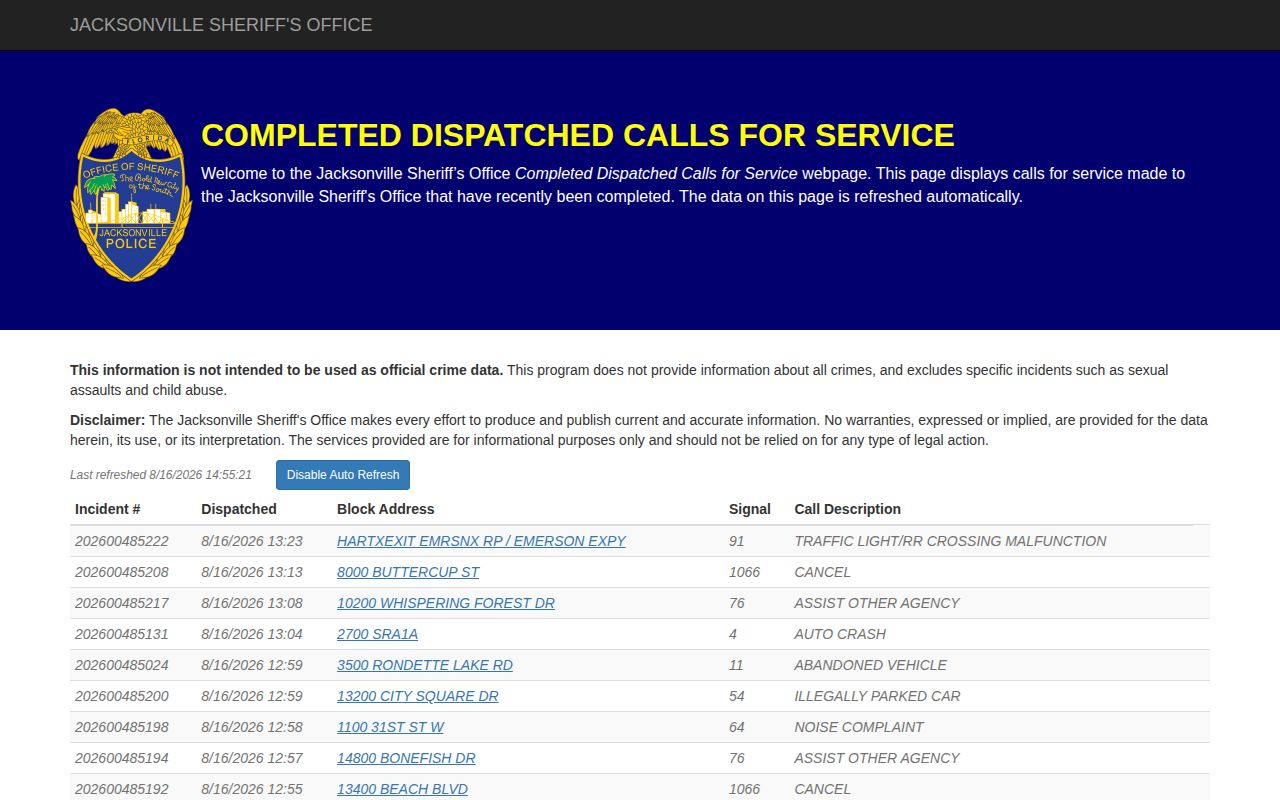Select incident number 202600485198
Viewport: 1280px width, 800px height.
pyautogui.click(x=122, y=727)
